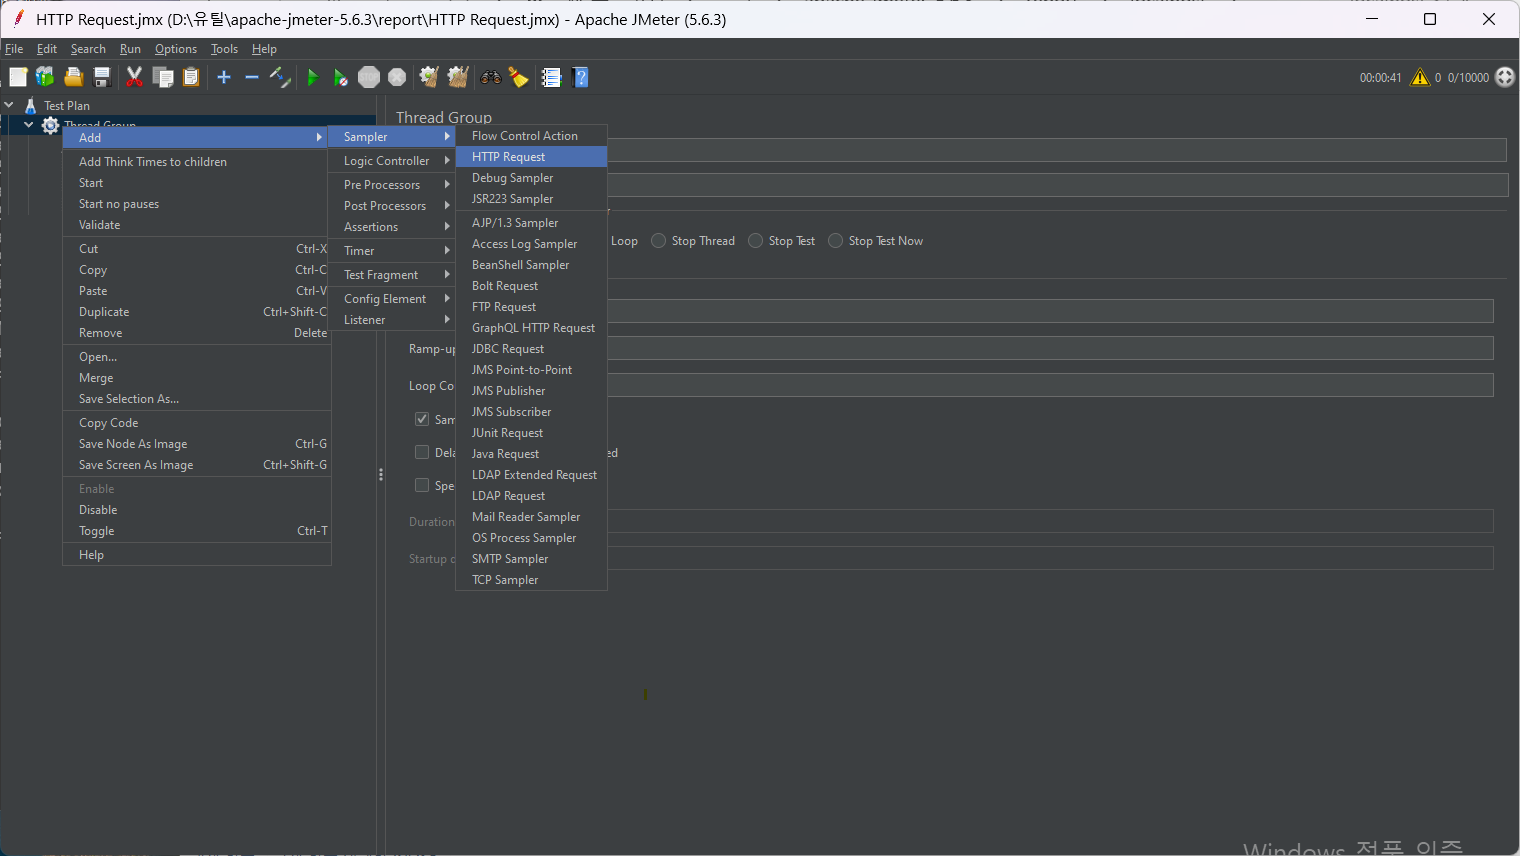Click the Test Plan flask icon

31,105
